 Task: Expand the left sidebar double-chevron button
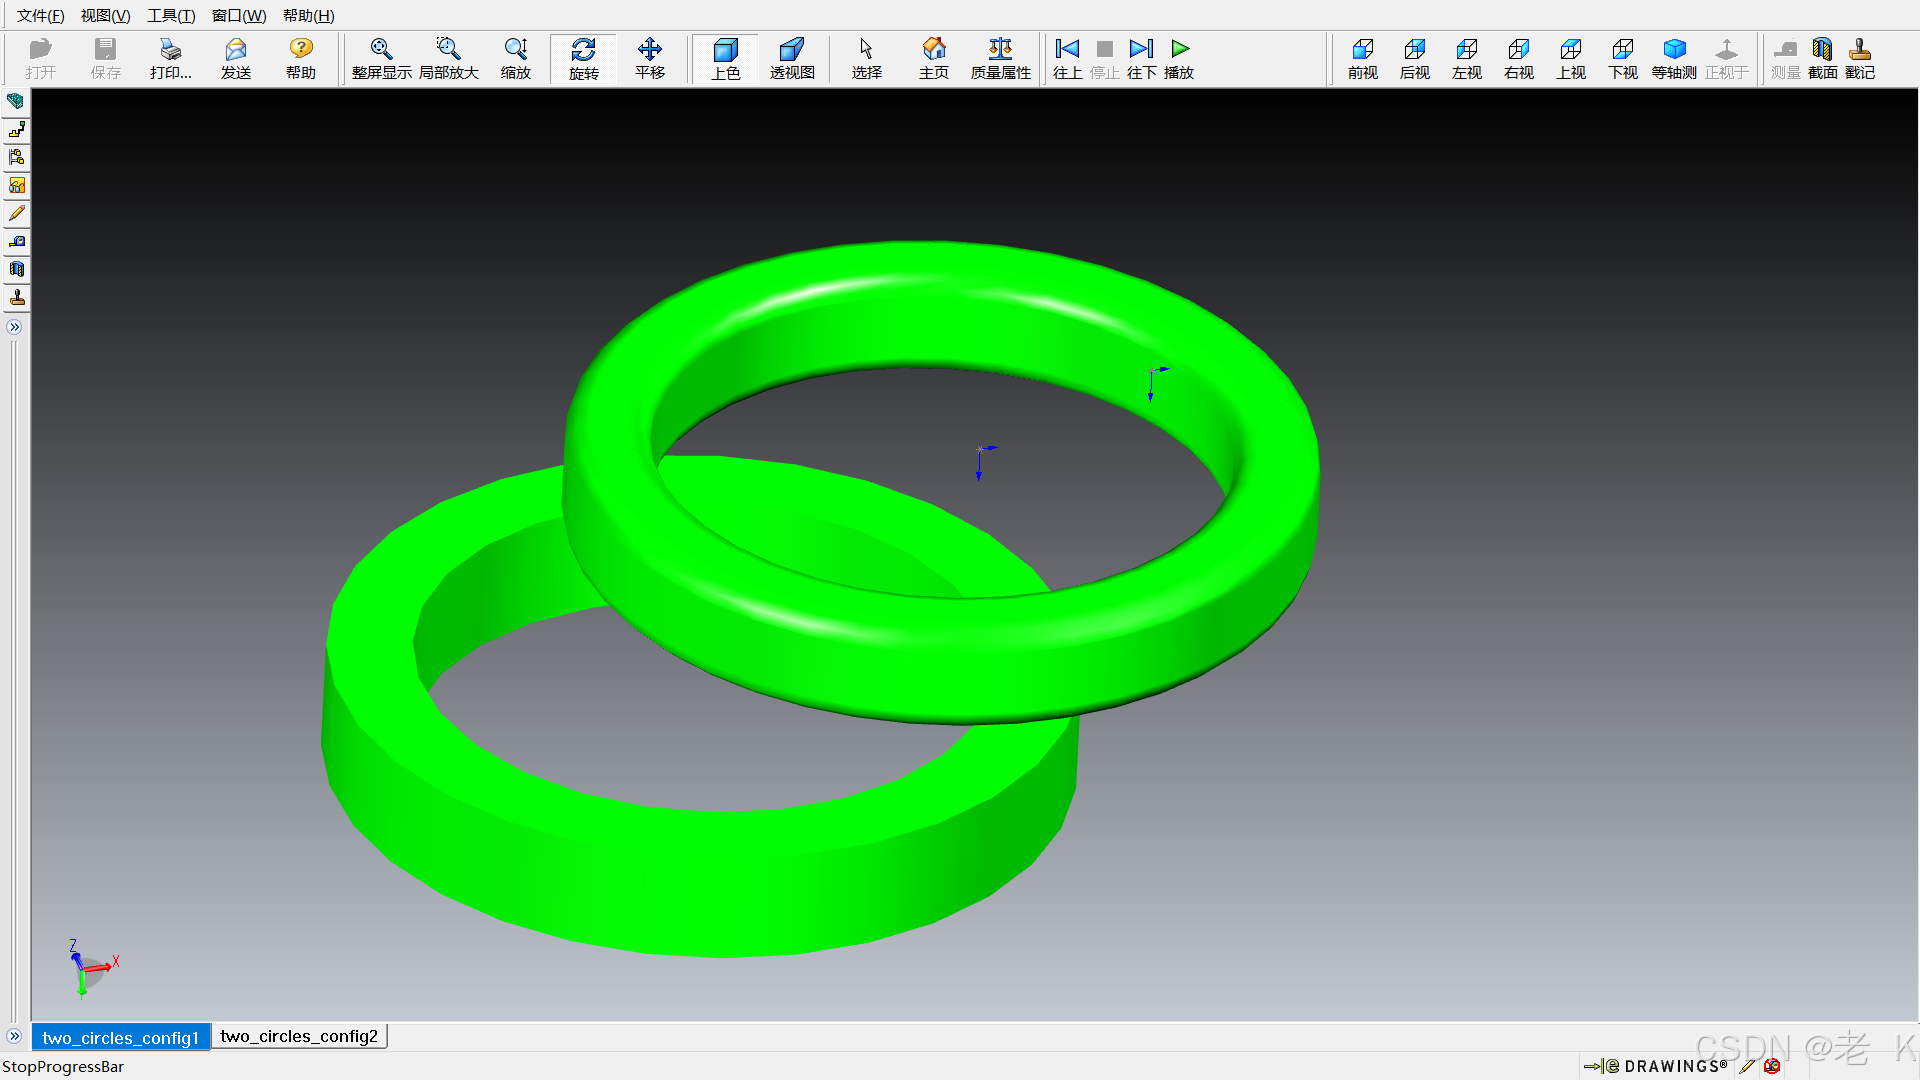point(15,327)
